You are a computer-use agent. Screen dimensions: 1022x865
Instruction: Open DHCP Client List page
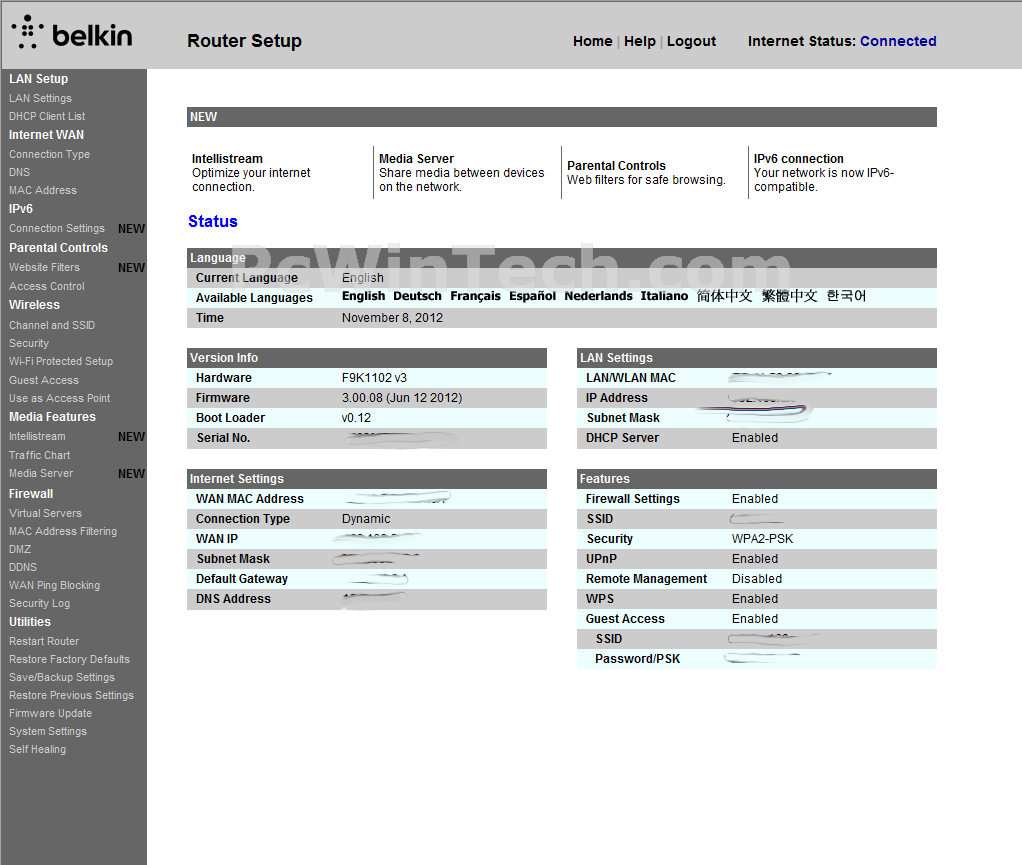(x=47, y=116)
